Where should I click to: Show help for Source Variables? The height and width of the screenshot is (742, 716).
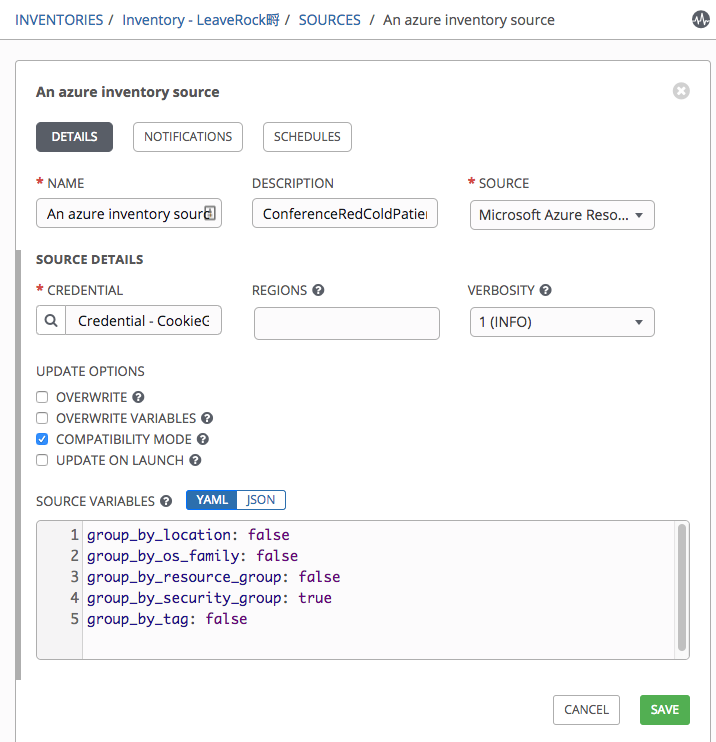(x=166, y=501)
